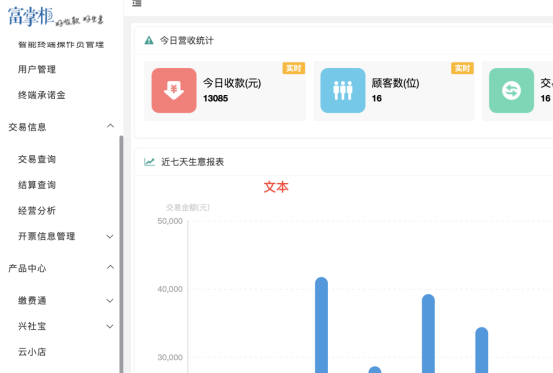Click the 今日营收统计 warning triangle icon
The height and width of the screenshot is (373, 553).
tap(149, 41)
